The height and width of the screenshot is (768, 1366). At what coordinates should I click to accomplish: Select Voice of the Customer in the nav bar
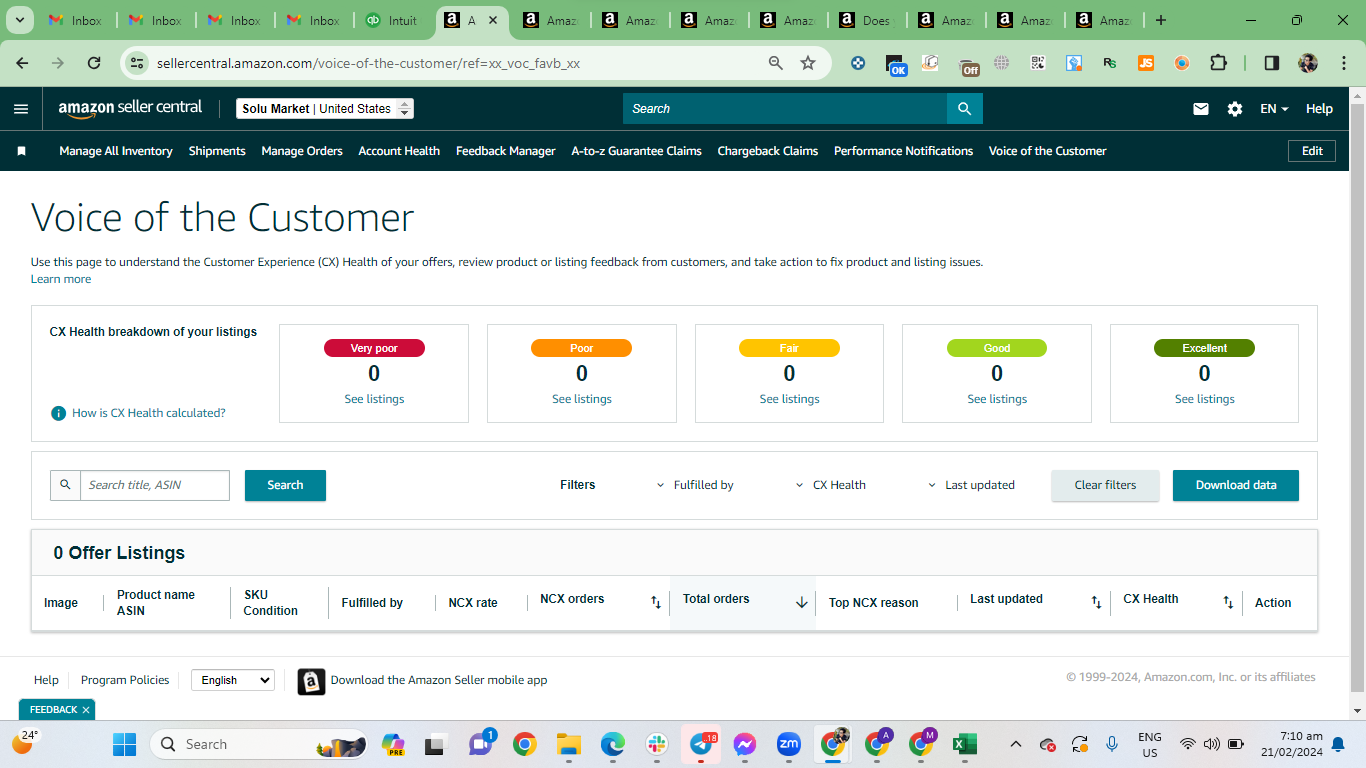[x=1048, y=151]
